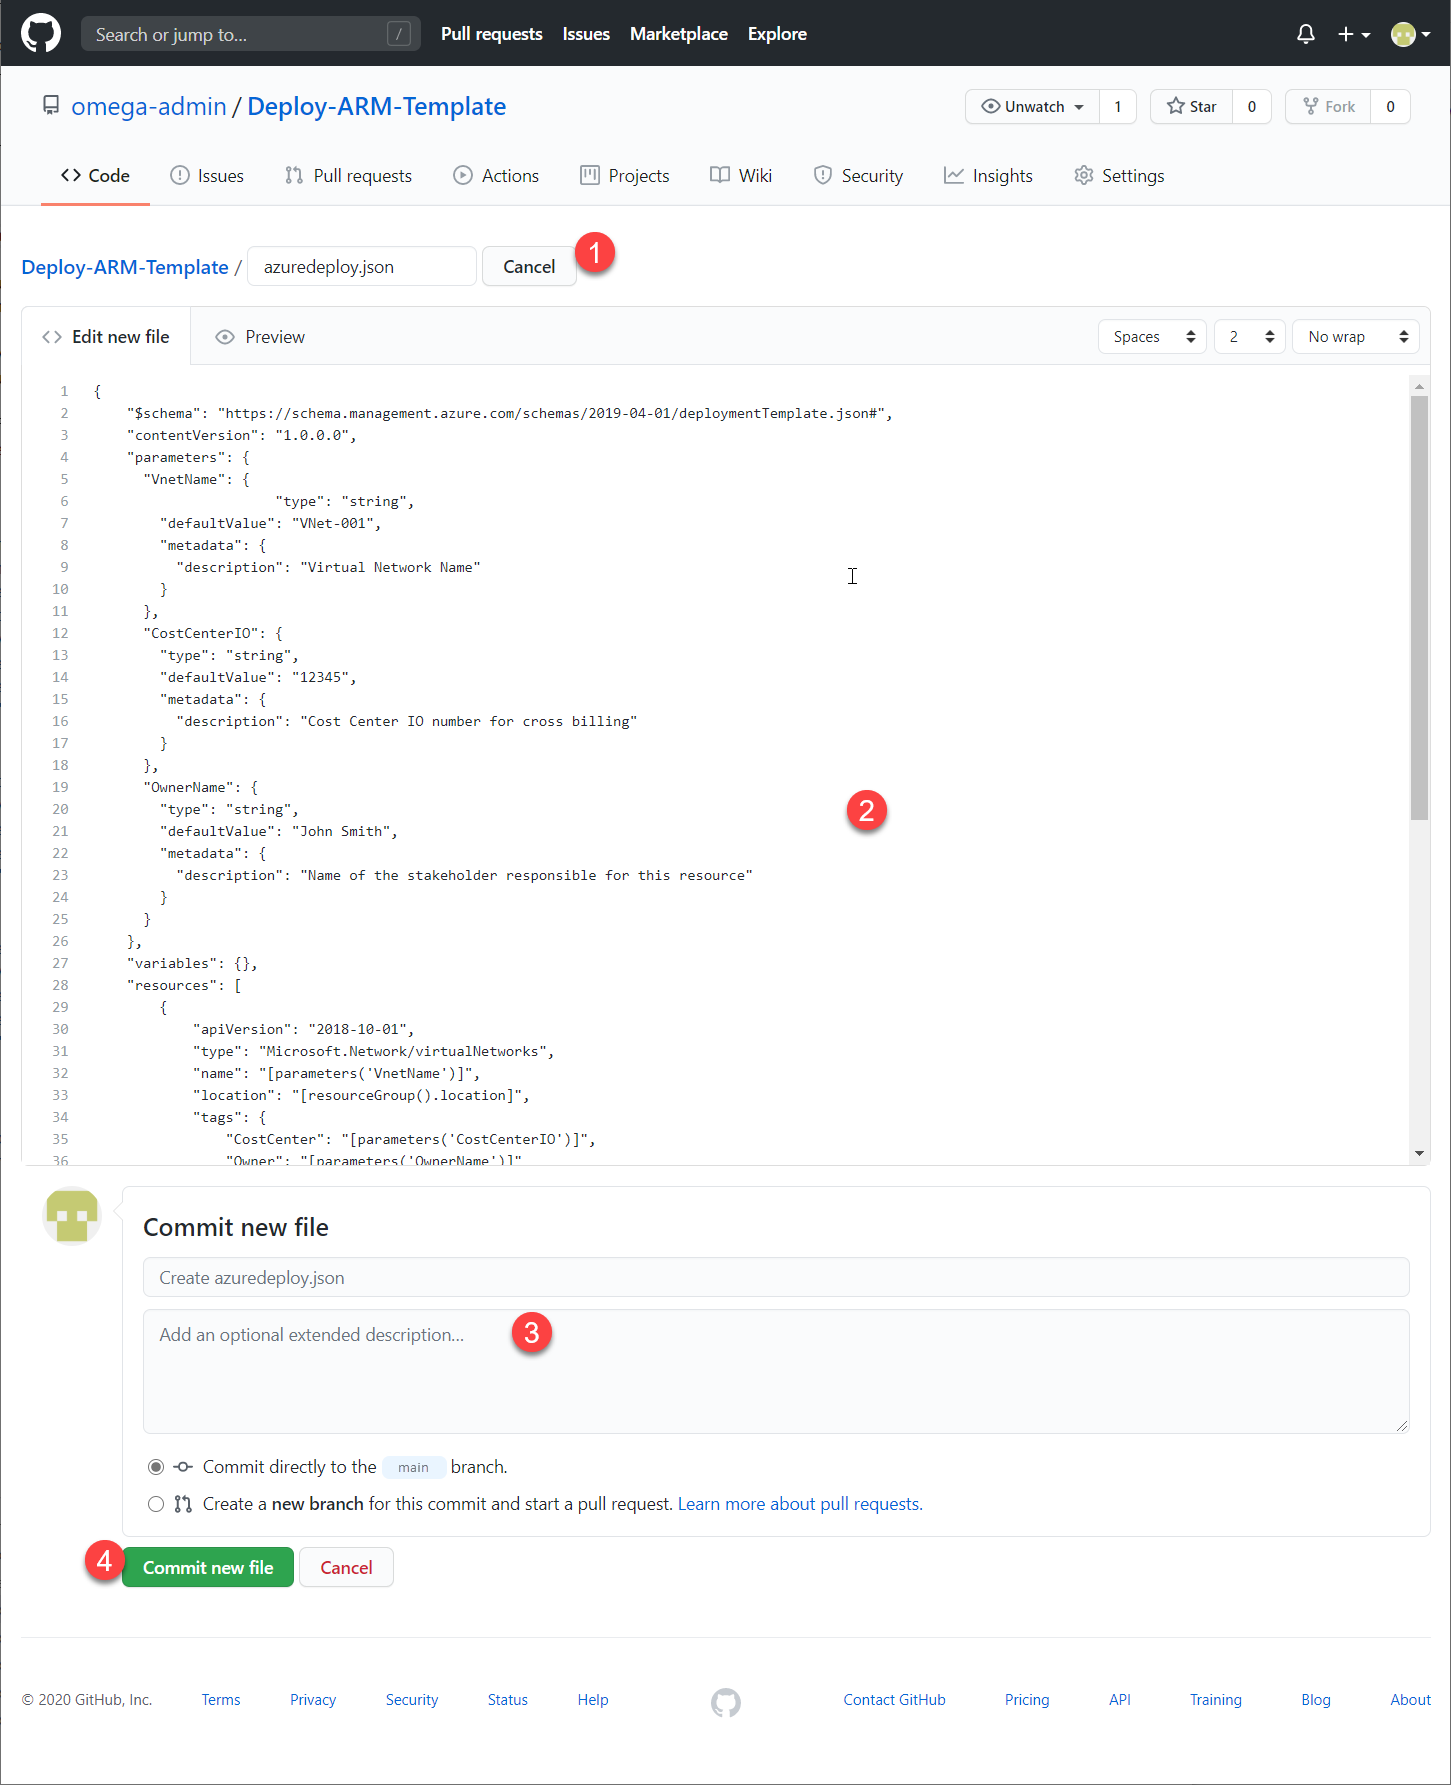This screenshot has height=1785, width=1451.
Task: Open the Privacy footer link
Action: pyautogui.click(x=313, y=1700)
